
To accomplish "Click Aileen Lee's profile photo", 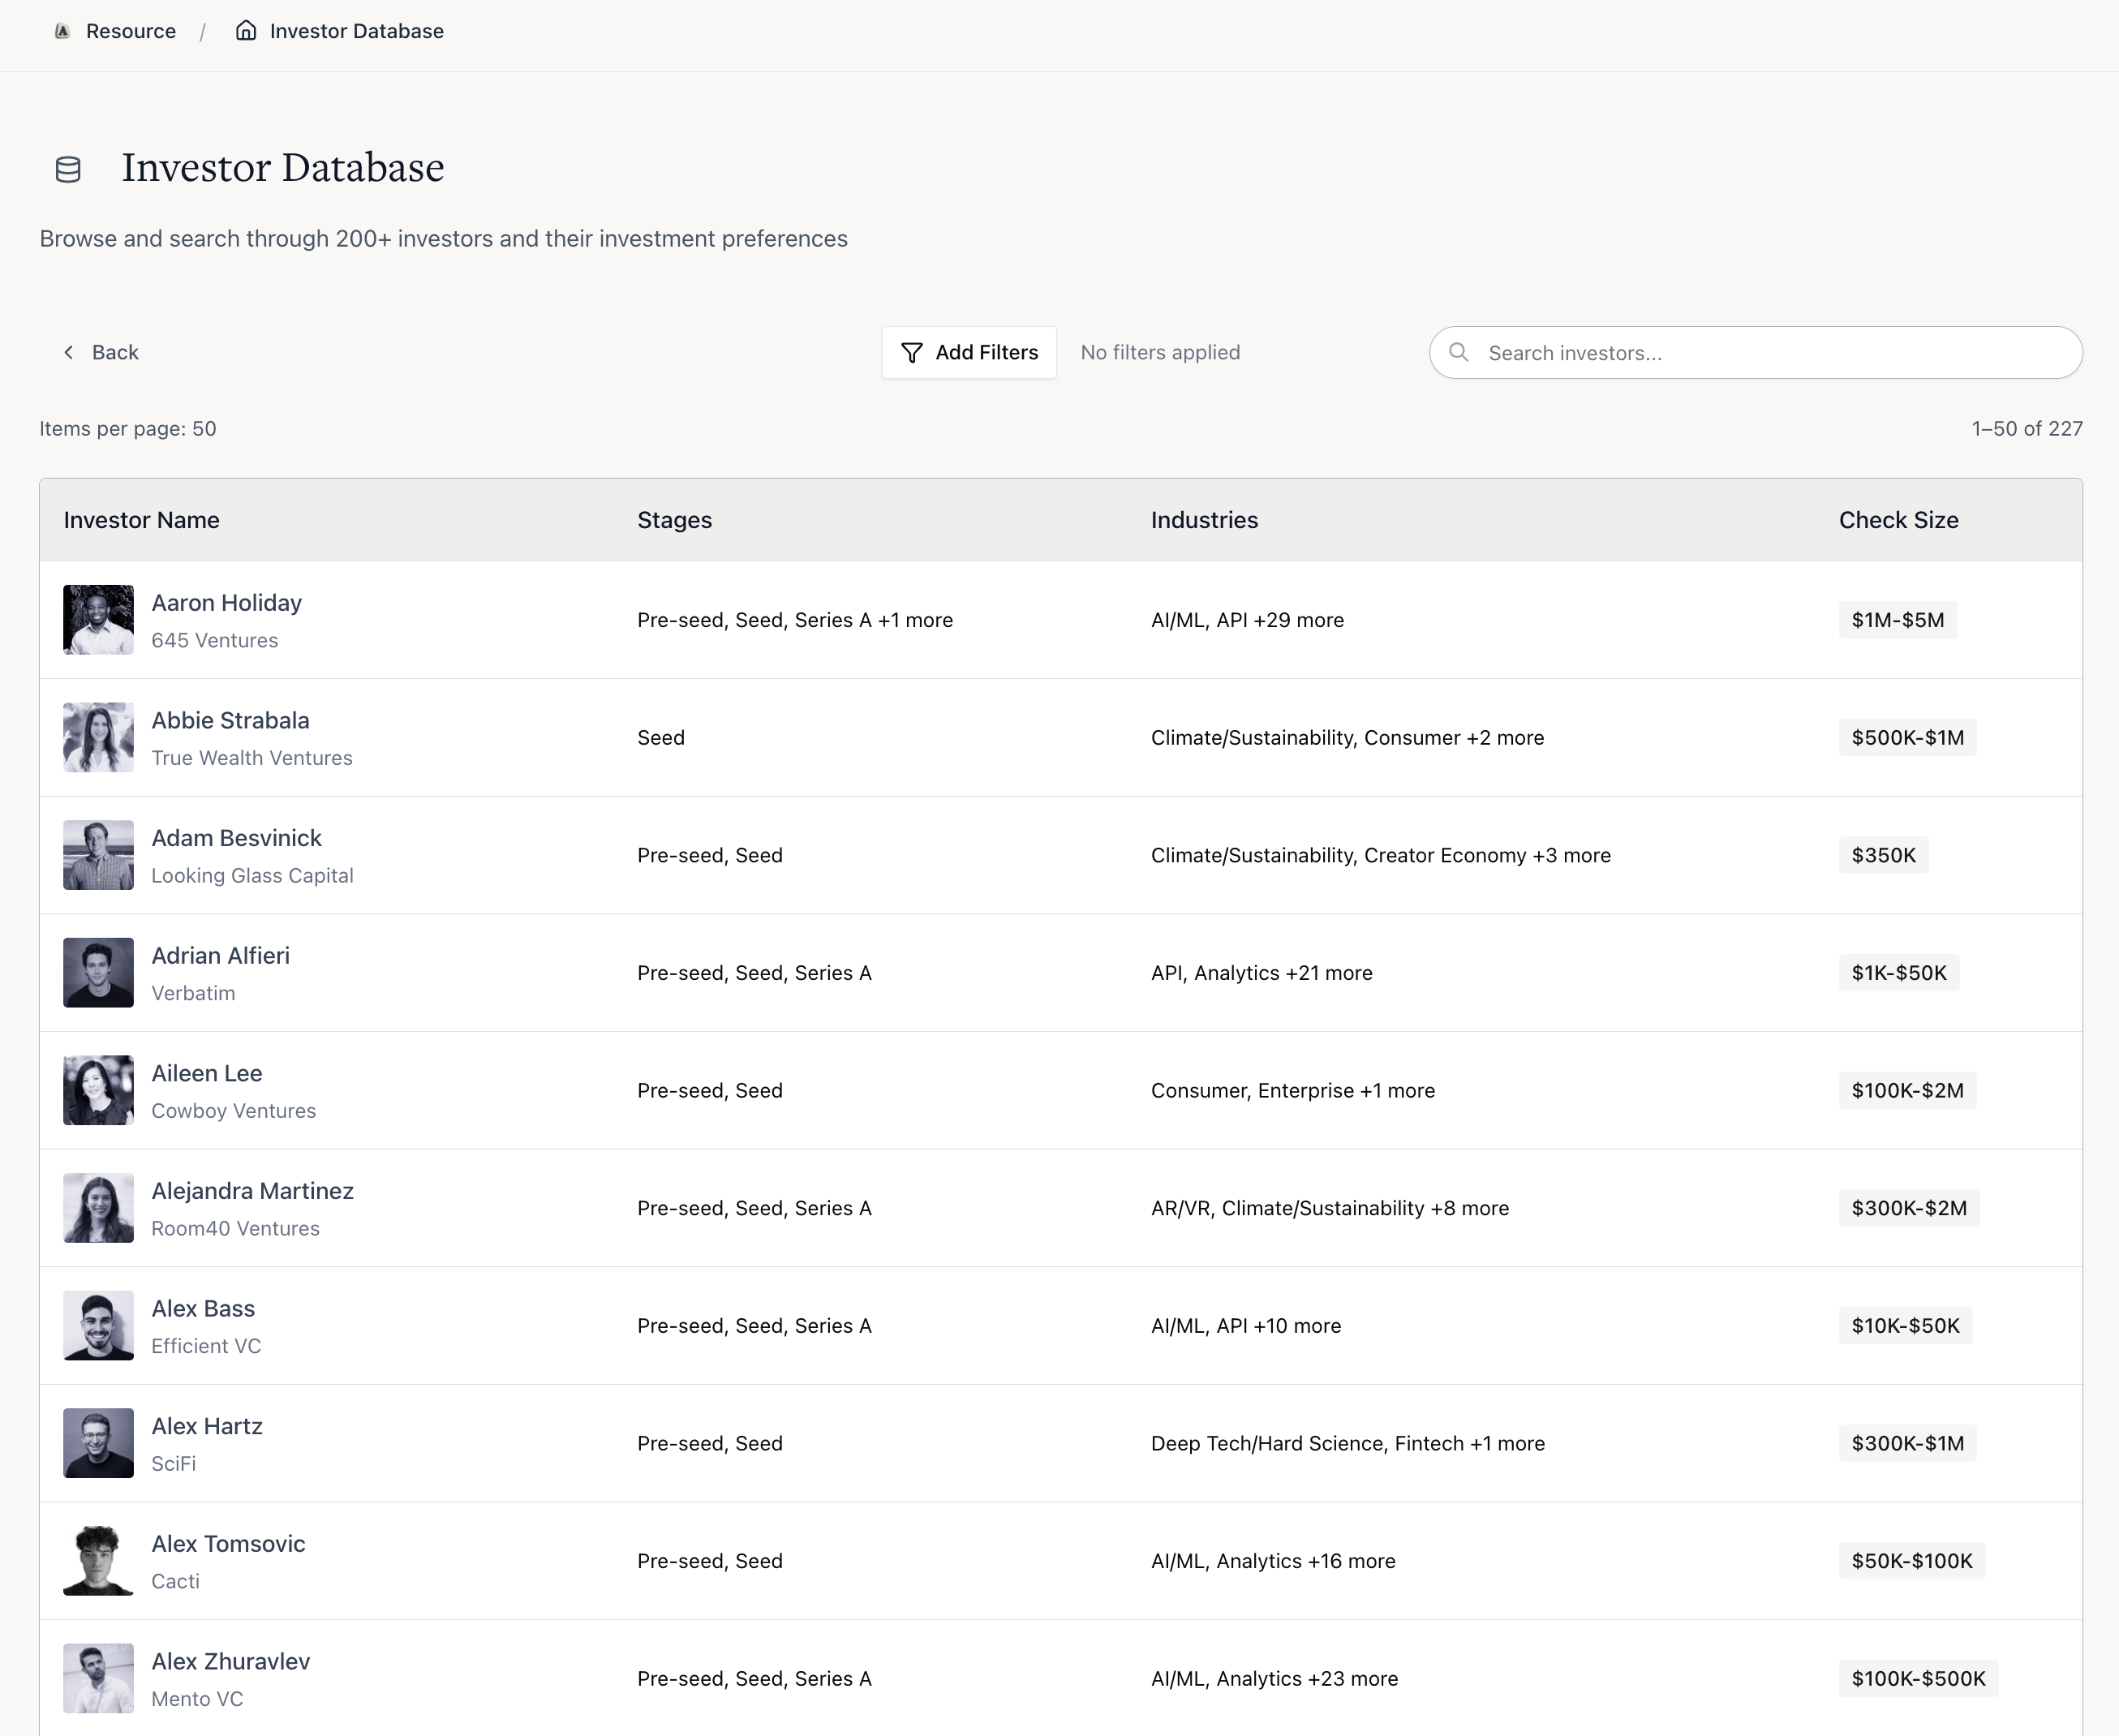I will [97, 1090].
